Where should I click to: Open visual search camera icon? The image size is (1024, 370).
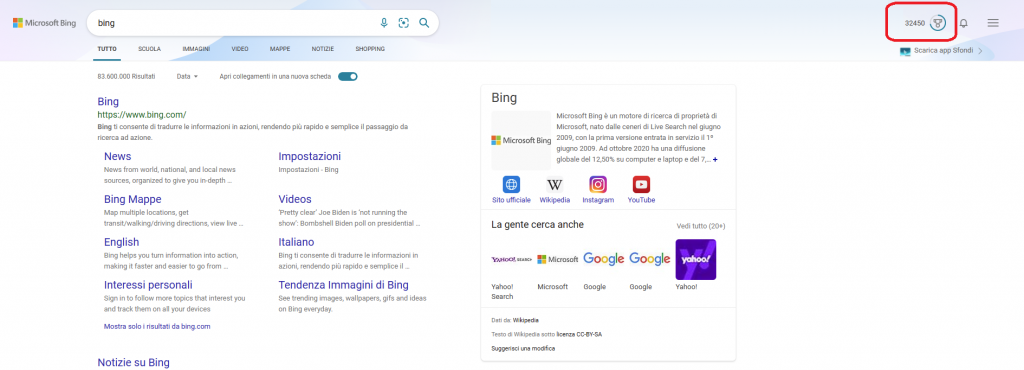(x=404, y=23)
